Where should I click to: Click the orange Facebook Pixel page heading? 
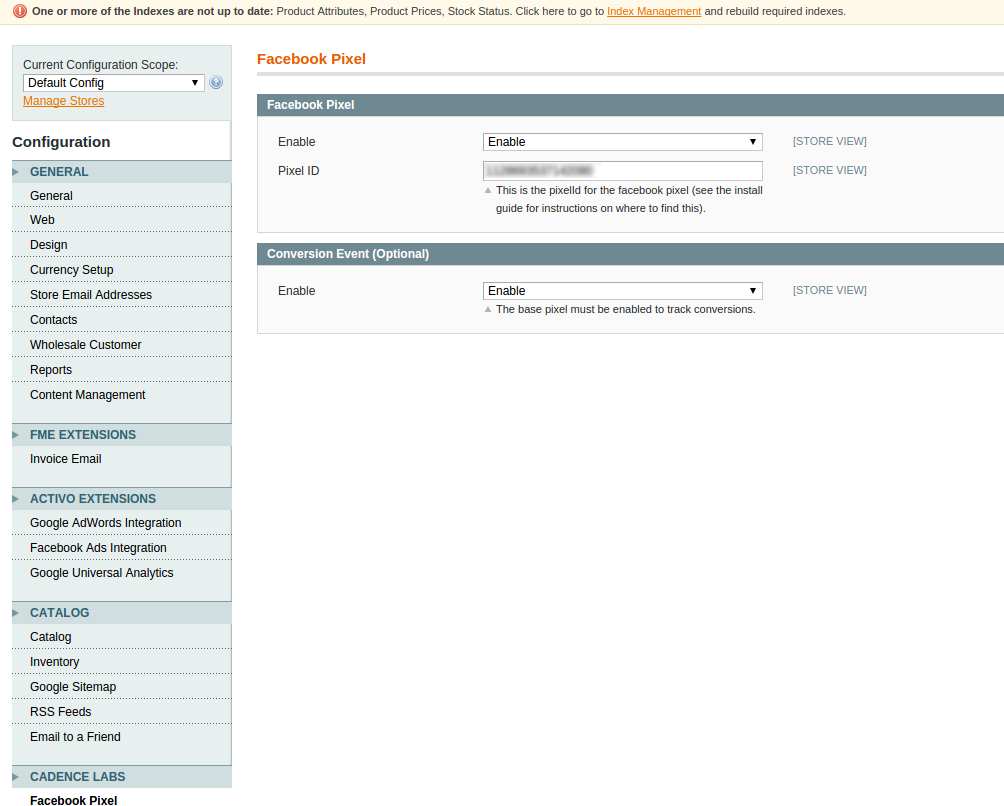point(311,59)
